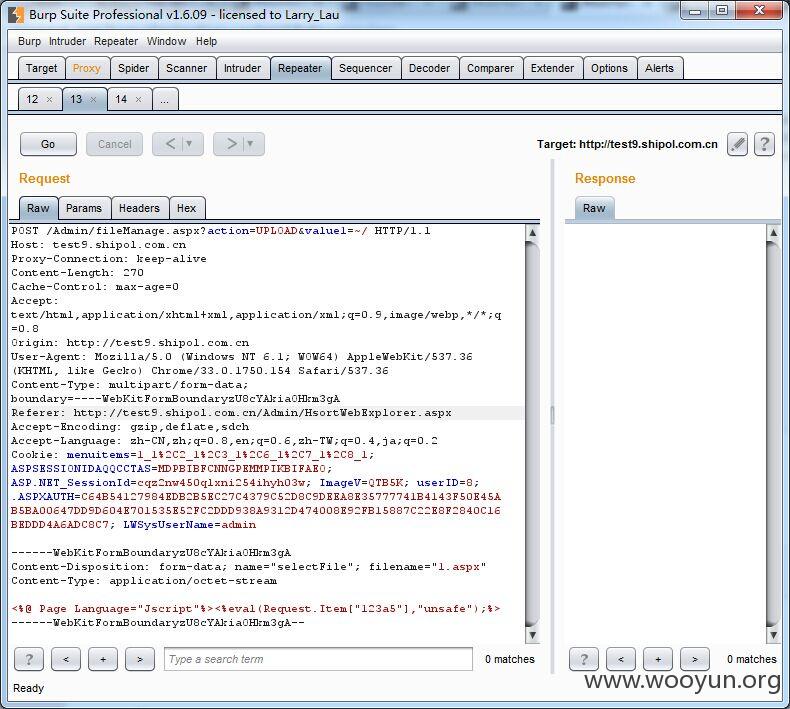The image size is (790, 709).
Task: Select Repeater sub-tab 13
Action: [76, 99]
